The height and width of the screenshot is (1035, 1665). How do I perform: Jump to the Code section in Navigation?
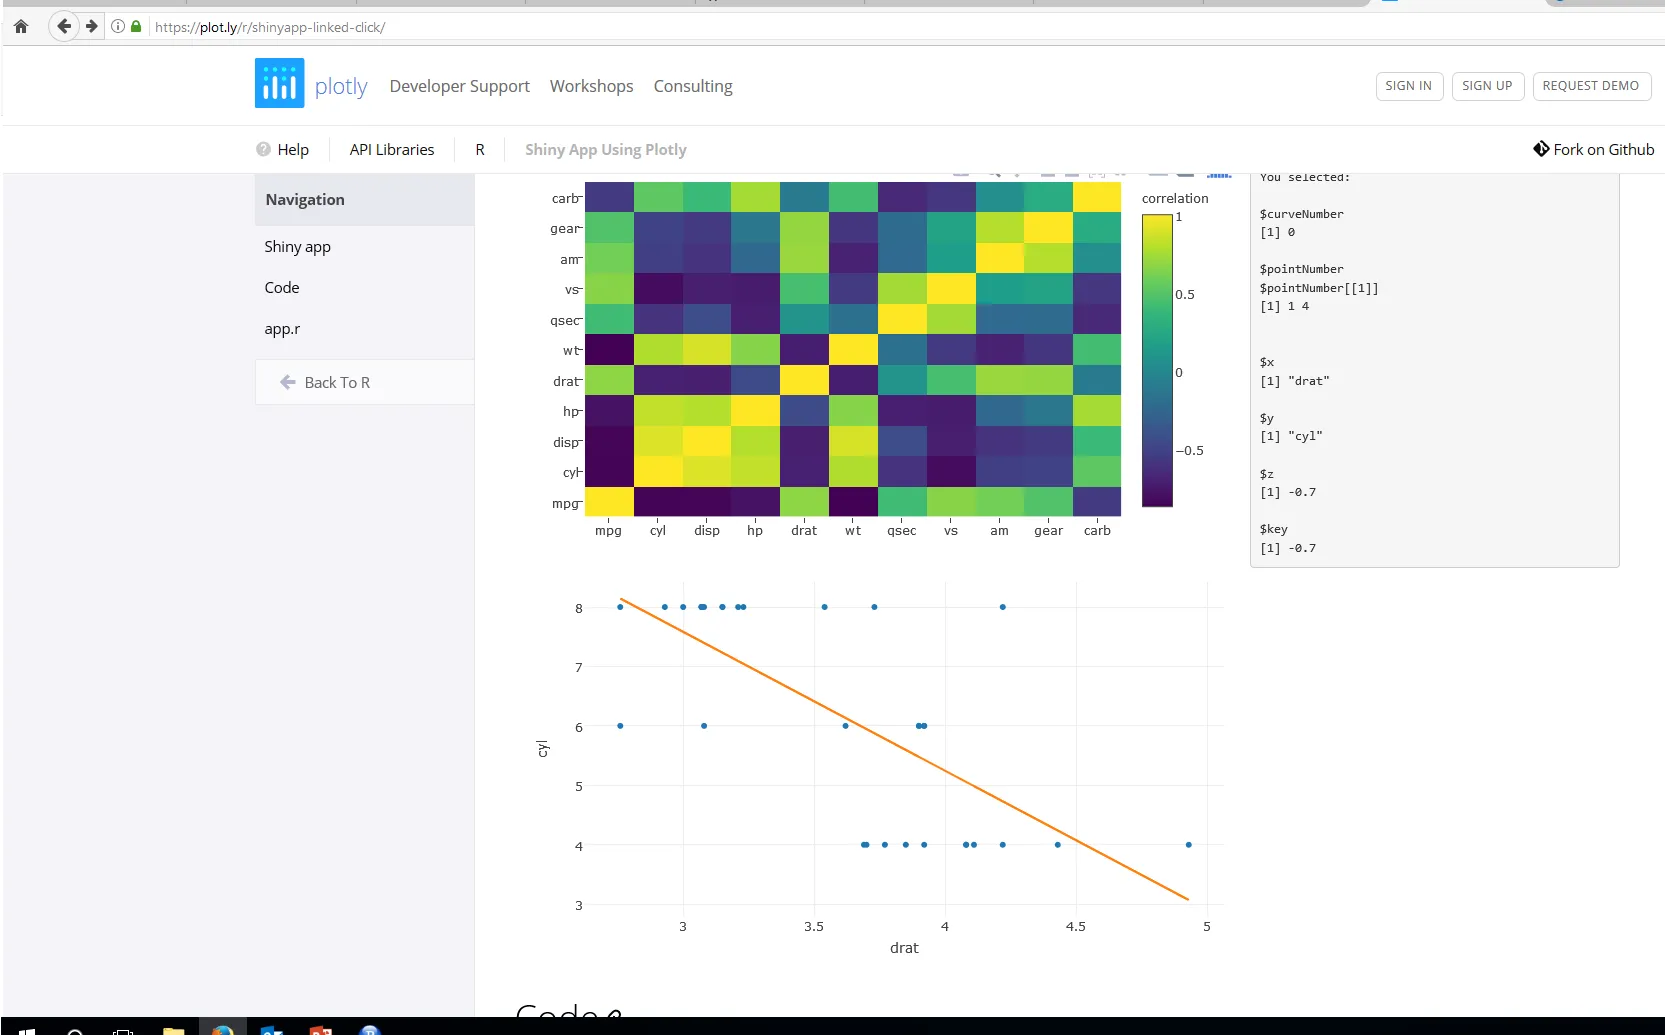tap(282, 287)
